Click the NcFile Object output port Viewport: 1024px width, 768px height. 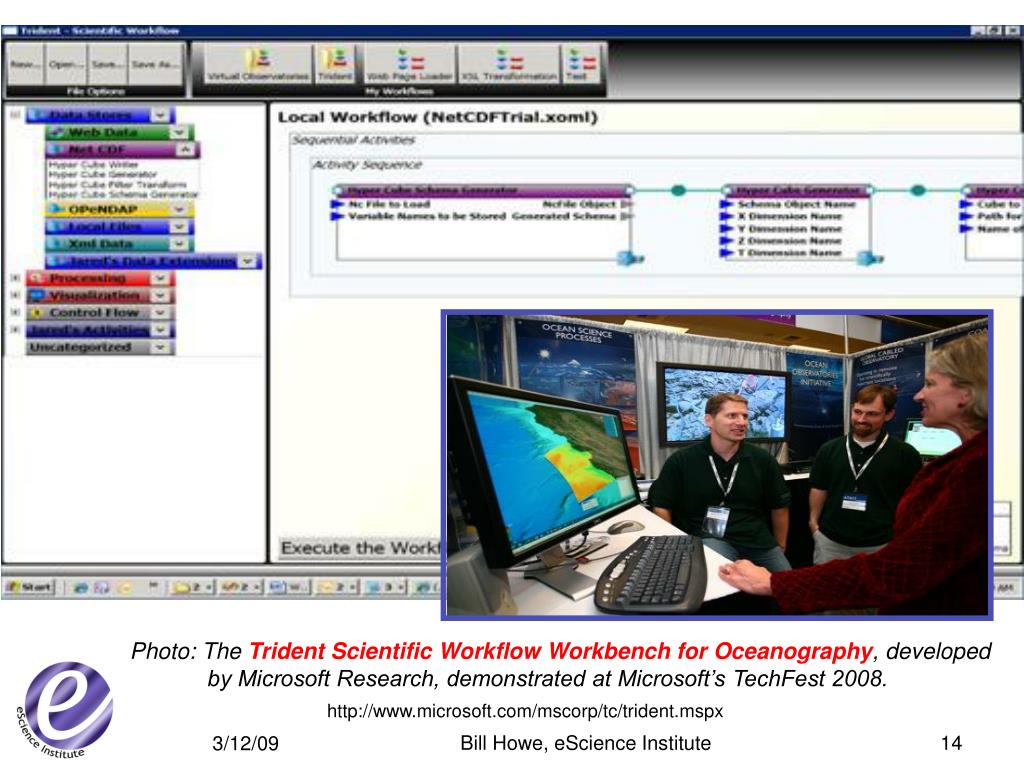[x=627, y=204]
